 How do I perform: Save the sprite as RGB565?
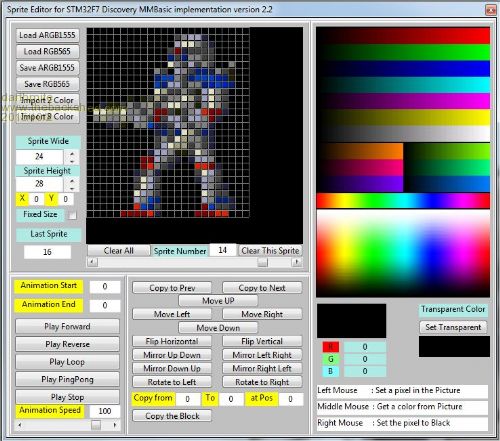[47, 84]
